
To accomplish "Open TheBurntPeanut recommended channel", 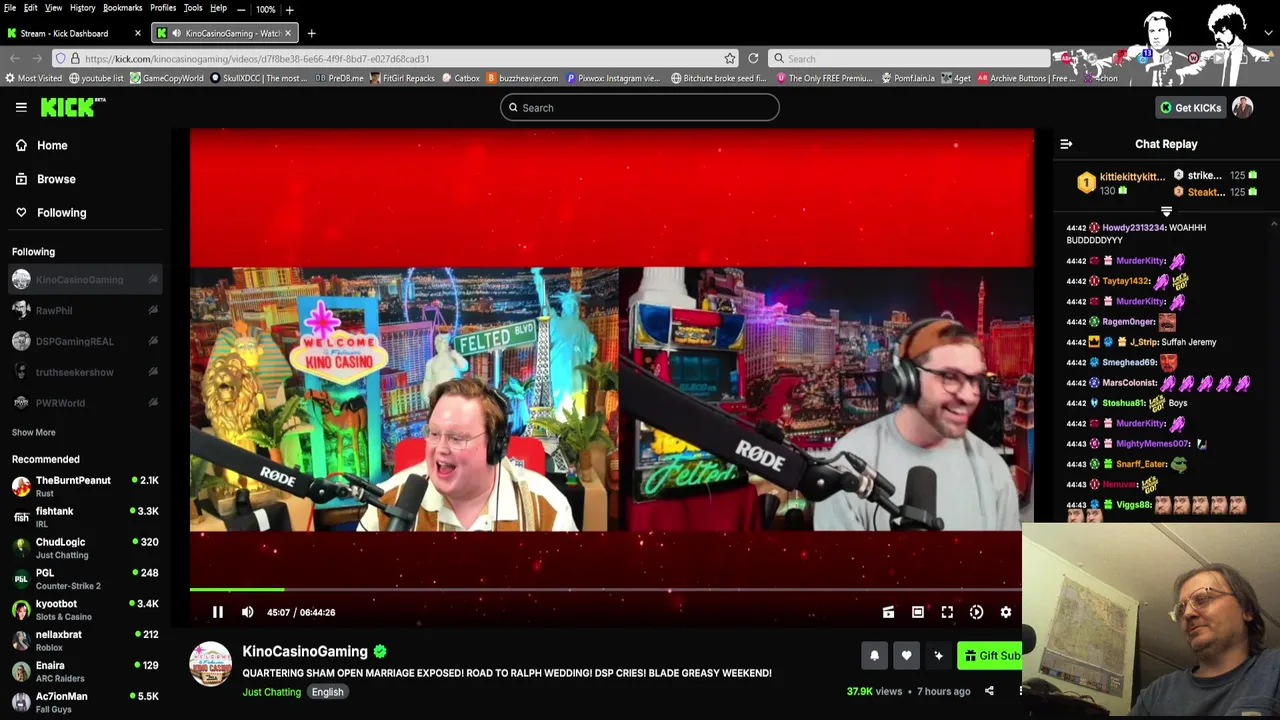I will pos(85,486).
